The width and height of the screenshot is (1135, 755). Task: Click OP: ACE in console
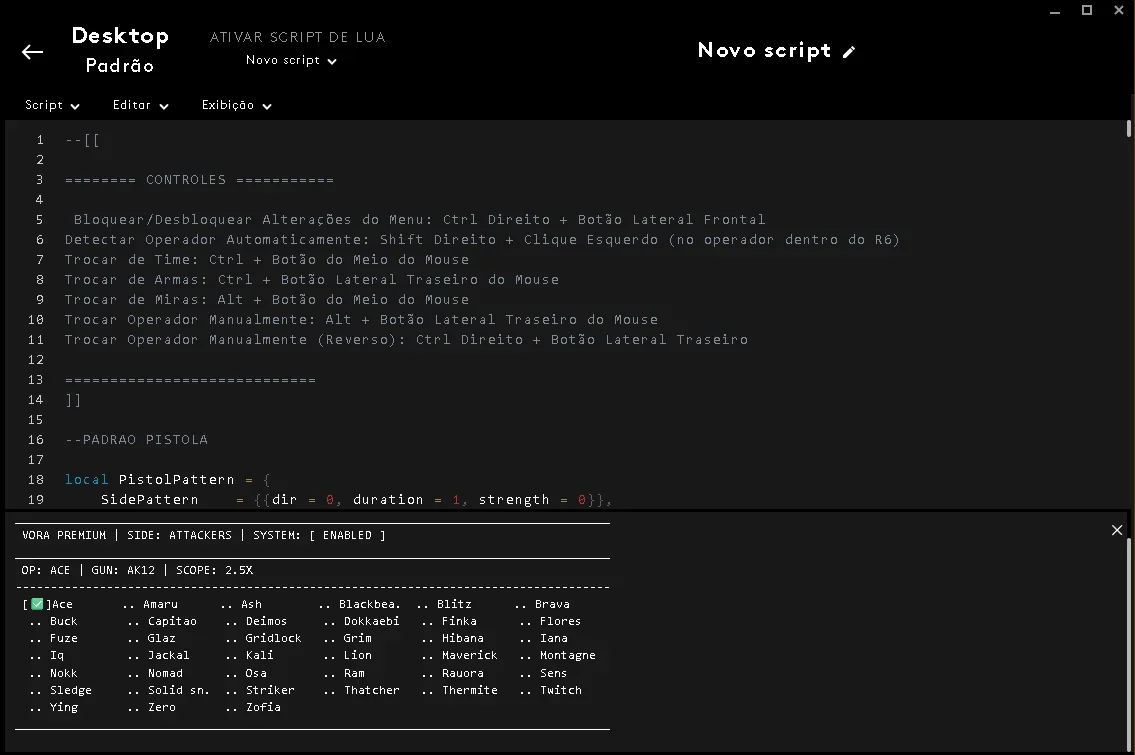point(46,570)
